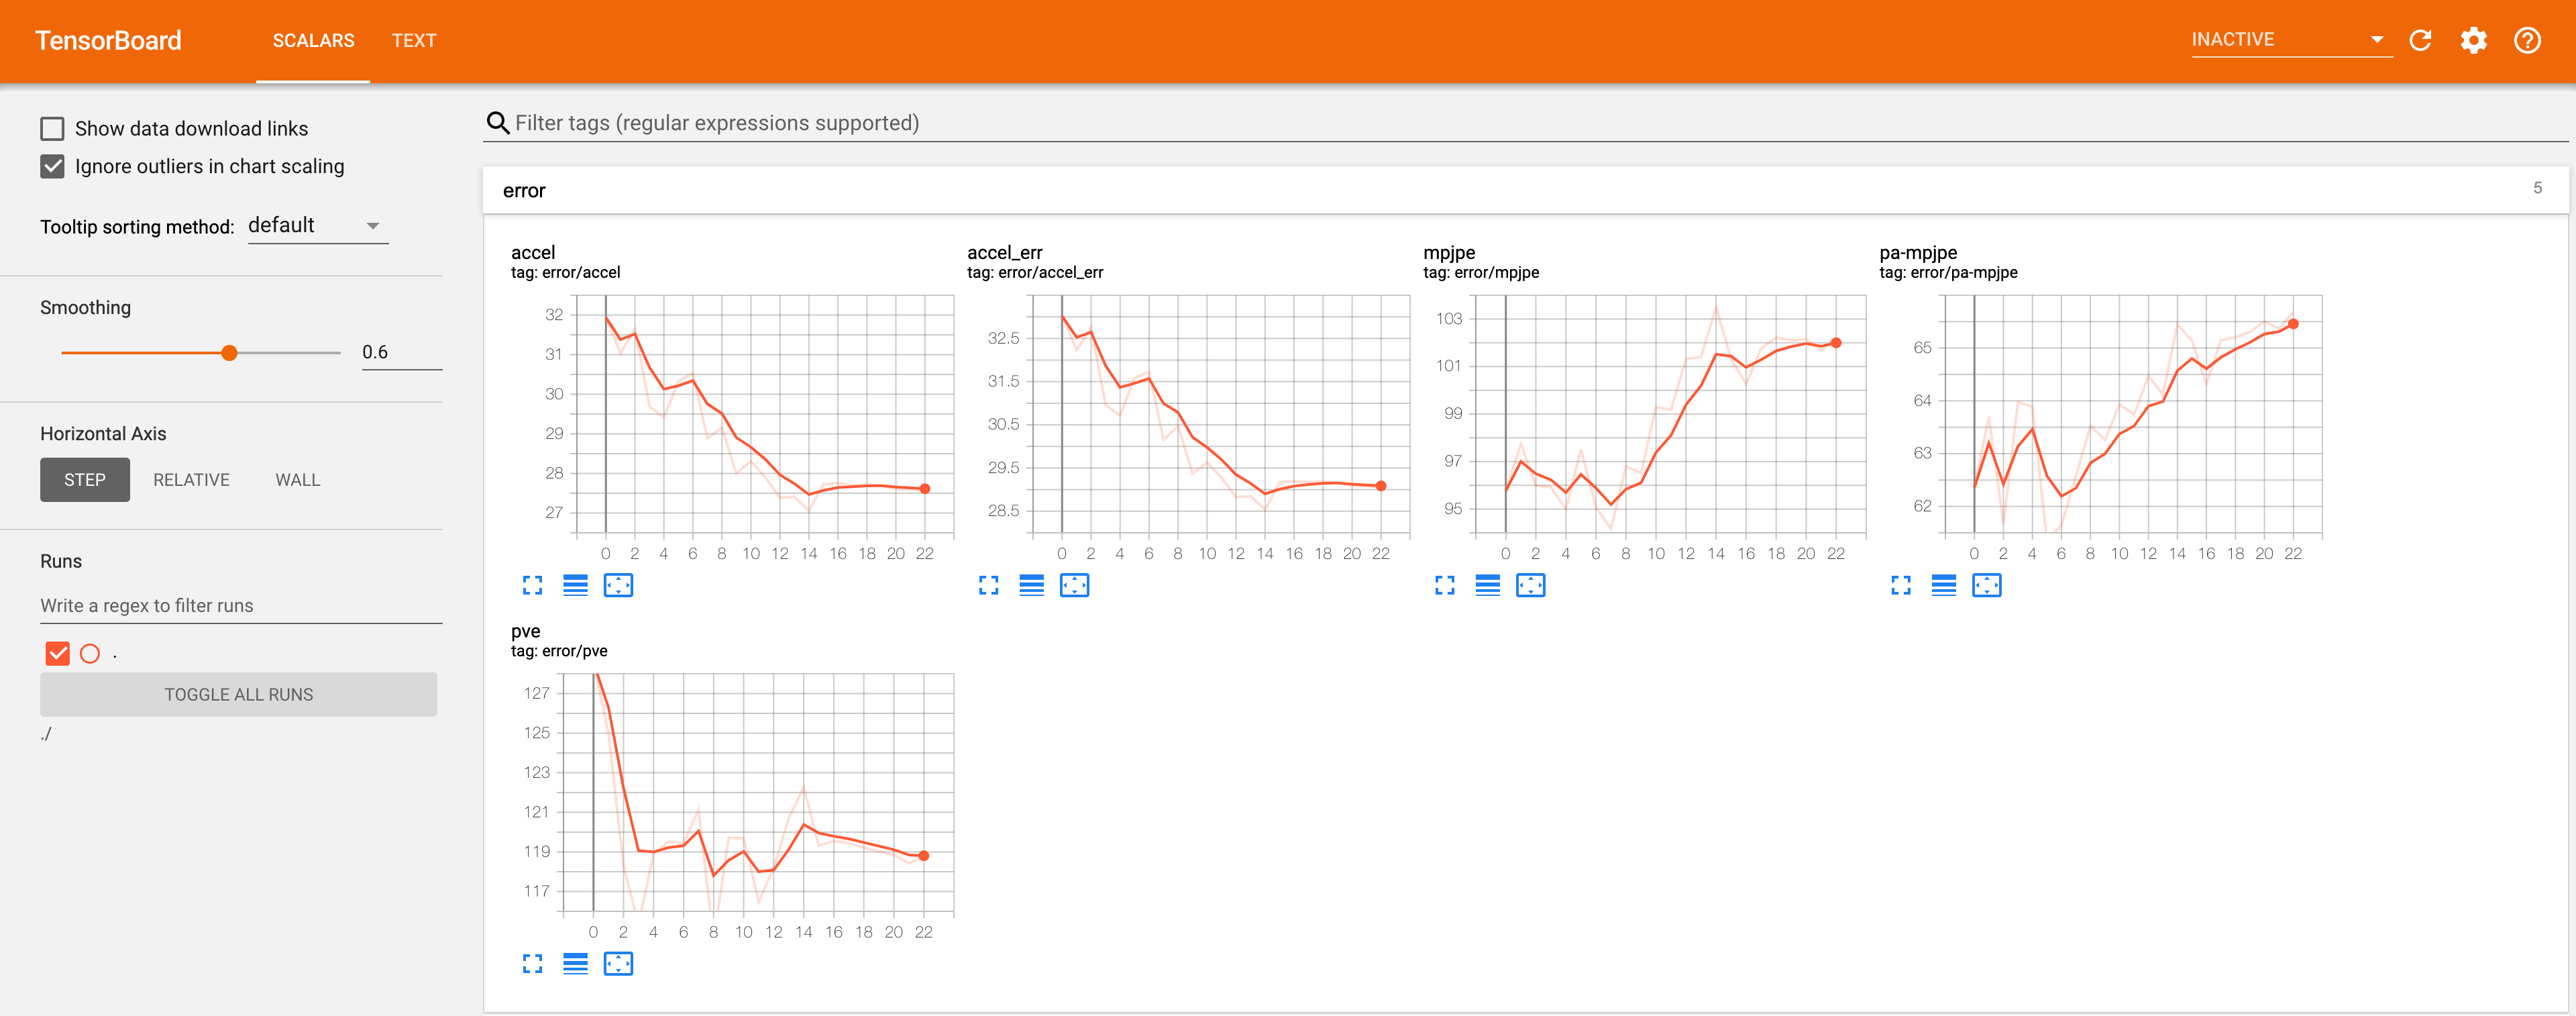Expand the accel chart to full size
The height and width of the screenshot is (1016, 2576).
[532, 585]
